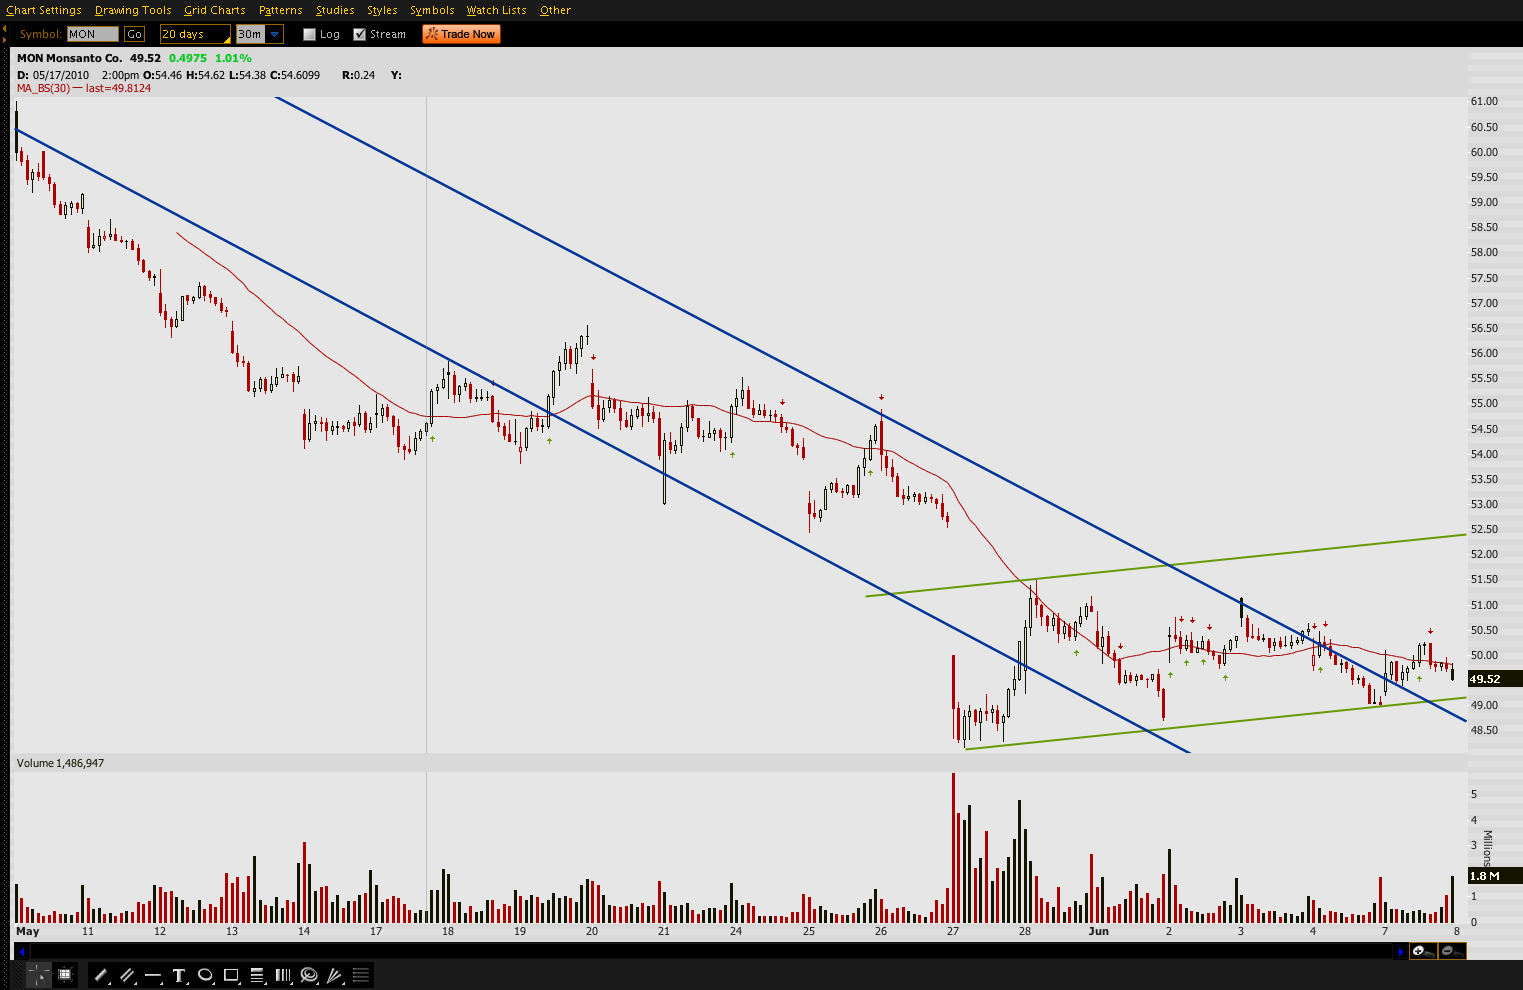Select the Fibonacci spiral tool
This screenshot has height=990, width=1523.
[x=309, y=975]
